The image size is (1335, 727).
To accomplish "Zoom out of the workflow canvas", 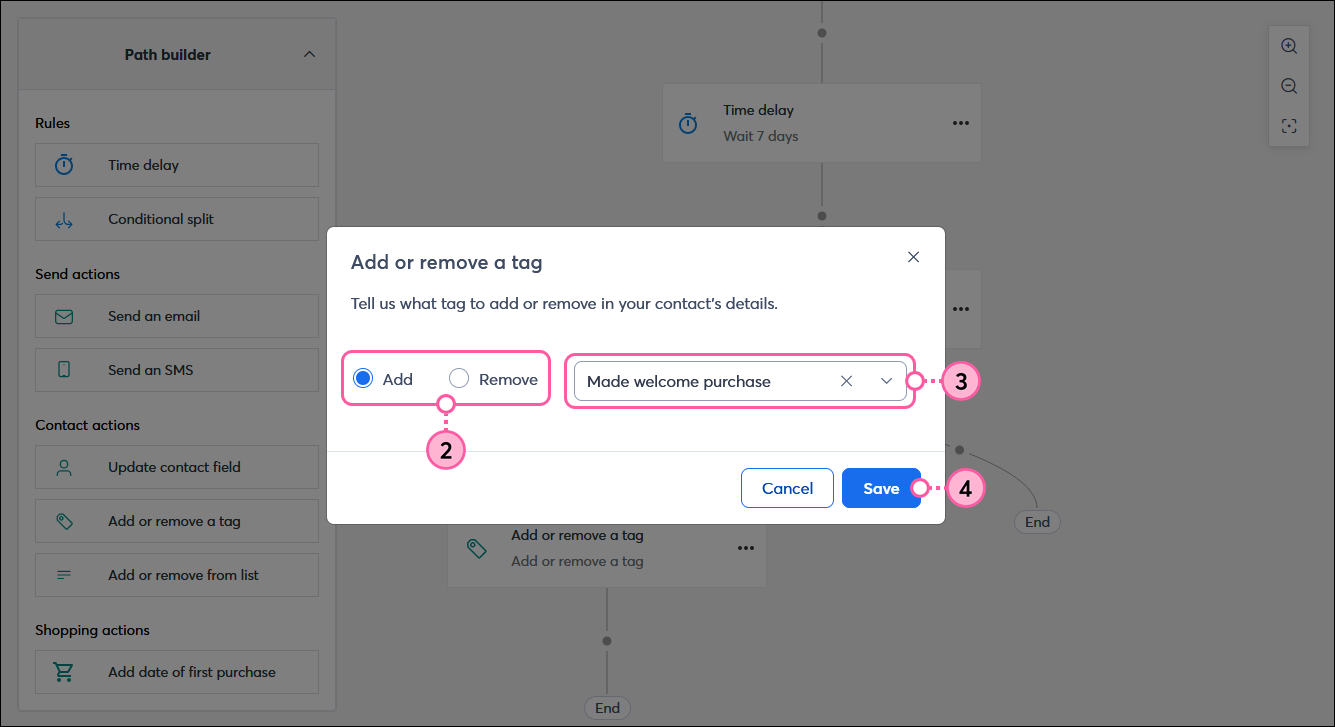I will 1288,85.
